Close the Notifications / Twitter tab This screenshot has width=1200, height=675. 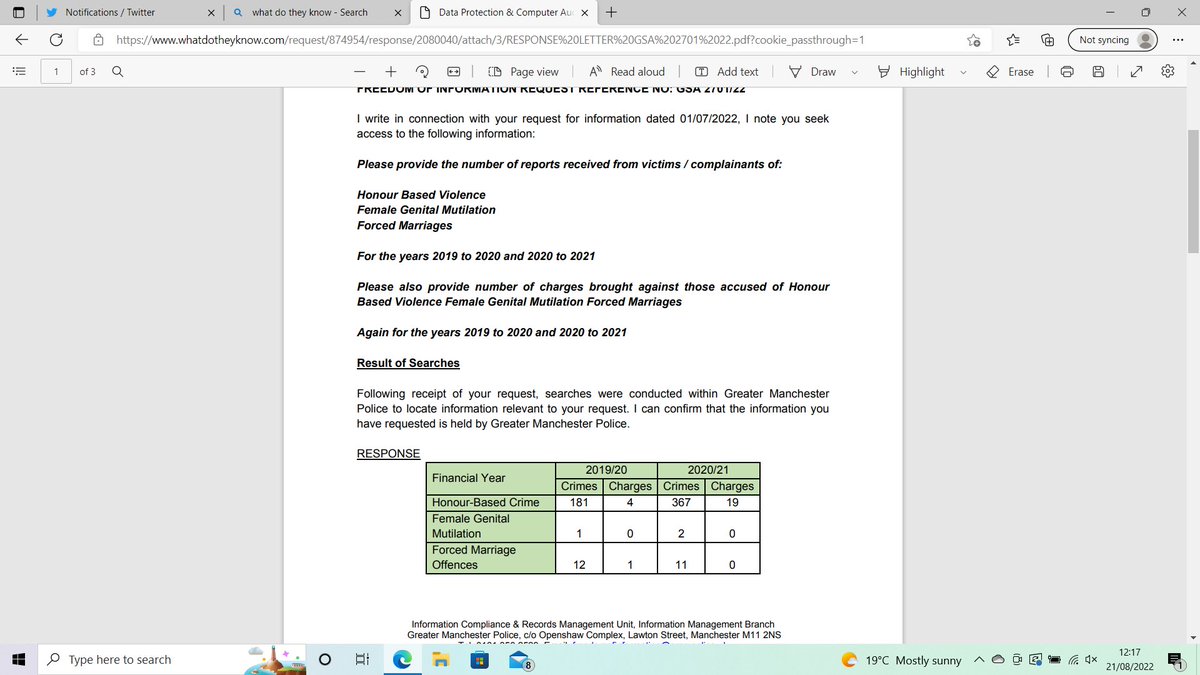pos(212,13)
